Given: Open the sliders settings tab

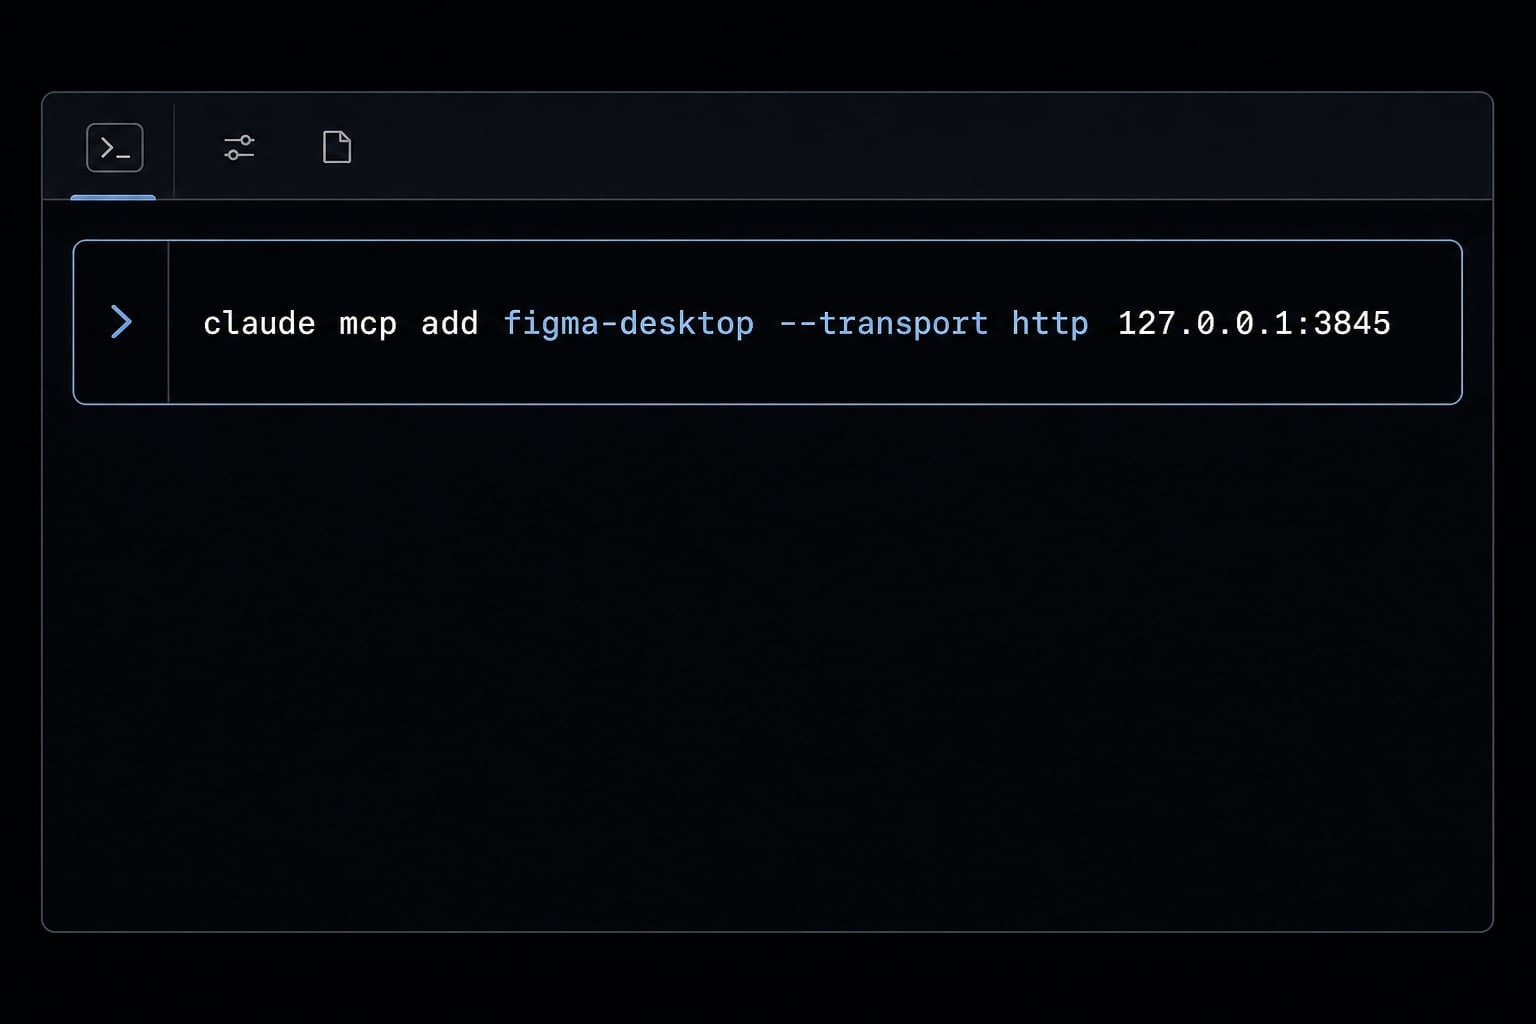Looking at the screenshot, I should point(239,148).
